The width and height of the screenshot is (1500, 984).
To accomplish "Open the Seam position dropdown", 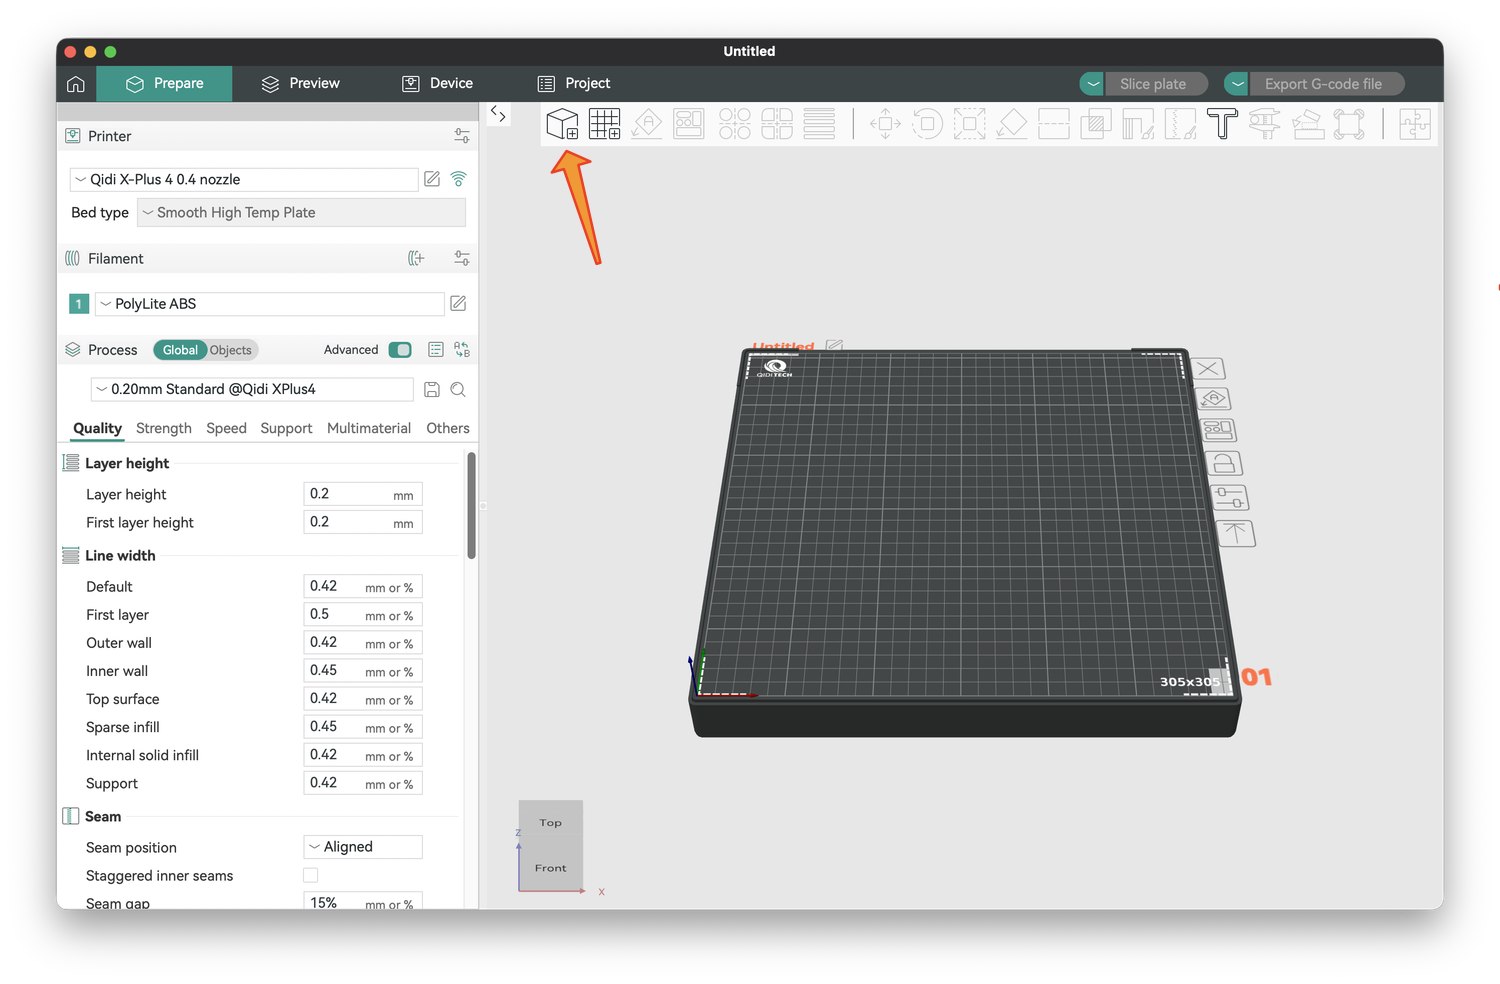I will pos(362,847).
